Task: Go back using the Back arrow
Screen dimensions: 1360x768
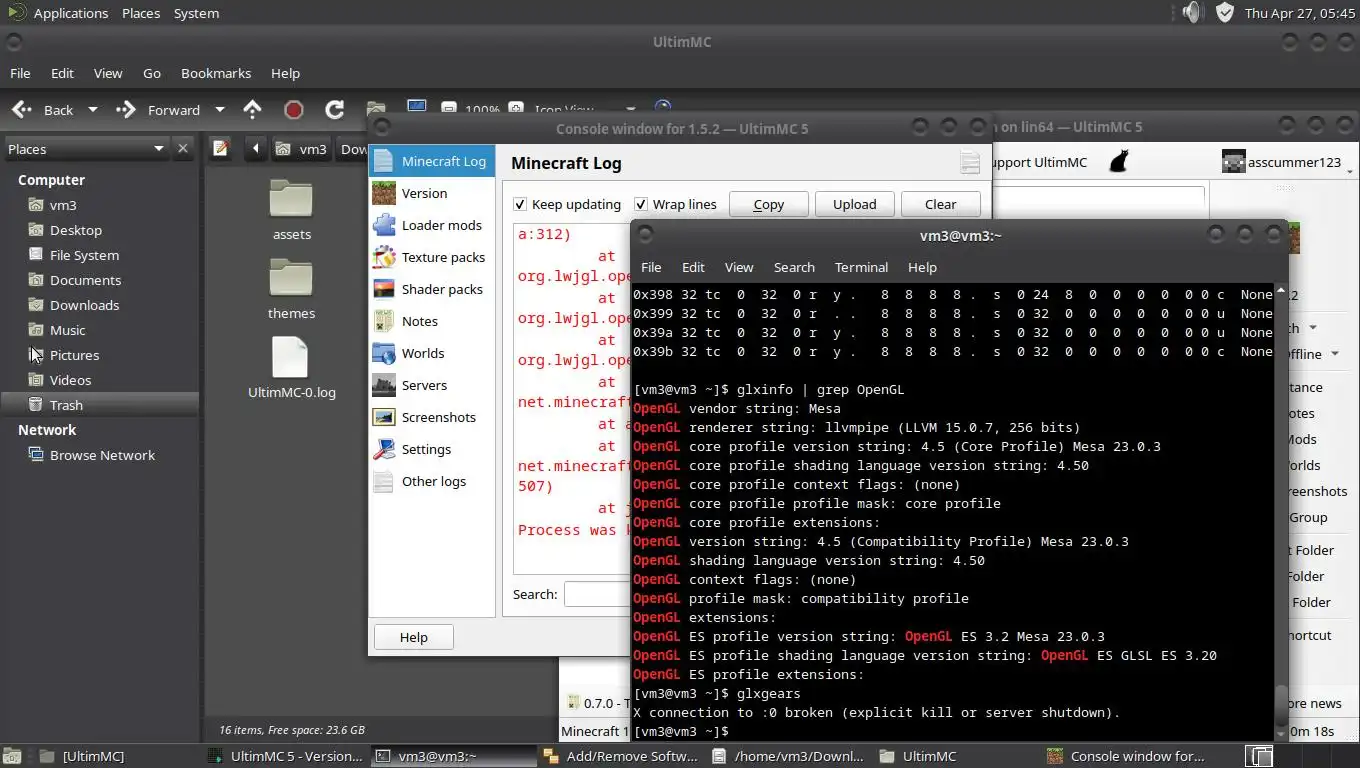Action: [x=42, y=110]
